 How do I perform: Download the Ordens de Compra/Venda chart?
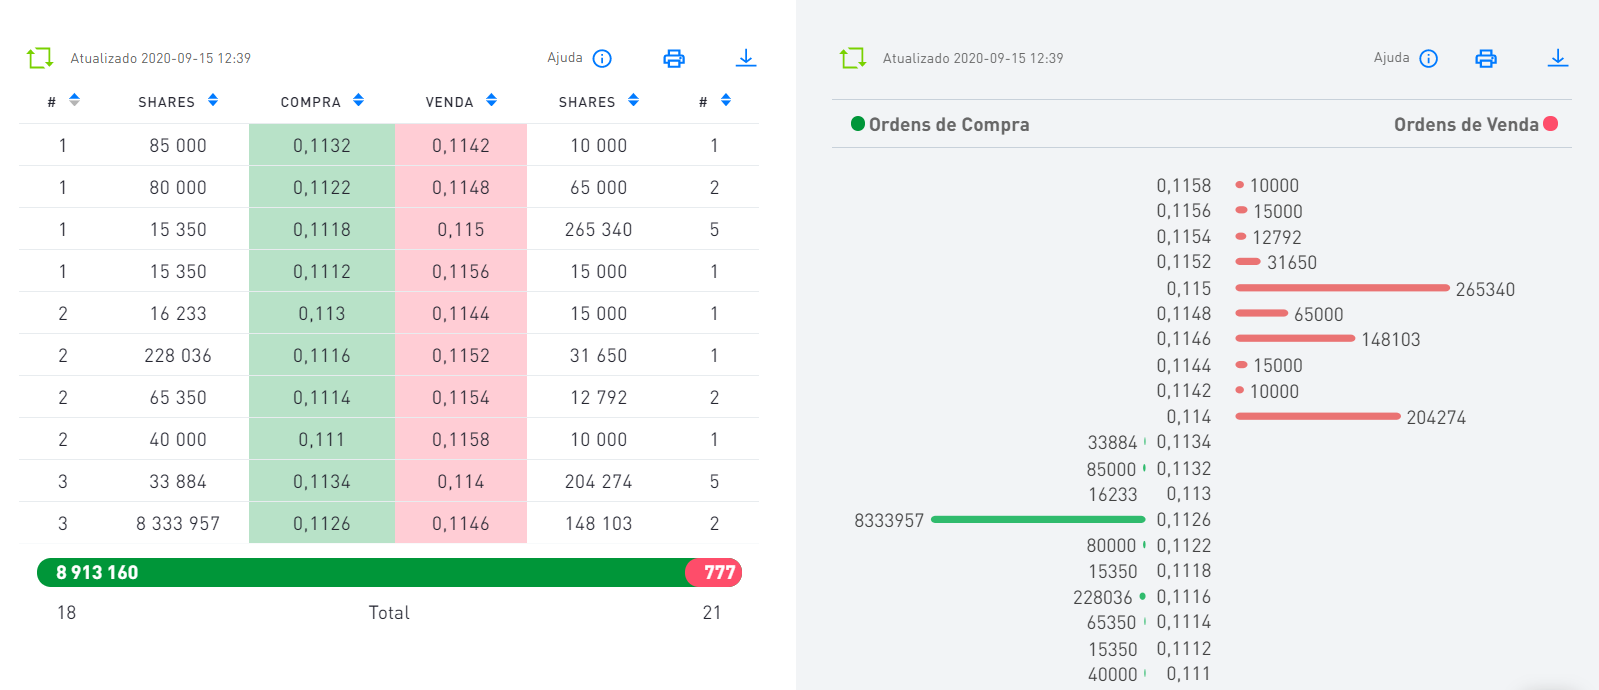tap(1558, 58)
